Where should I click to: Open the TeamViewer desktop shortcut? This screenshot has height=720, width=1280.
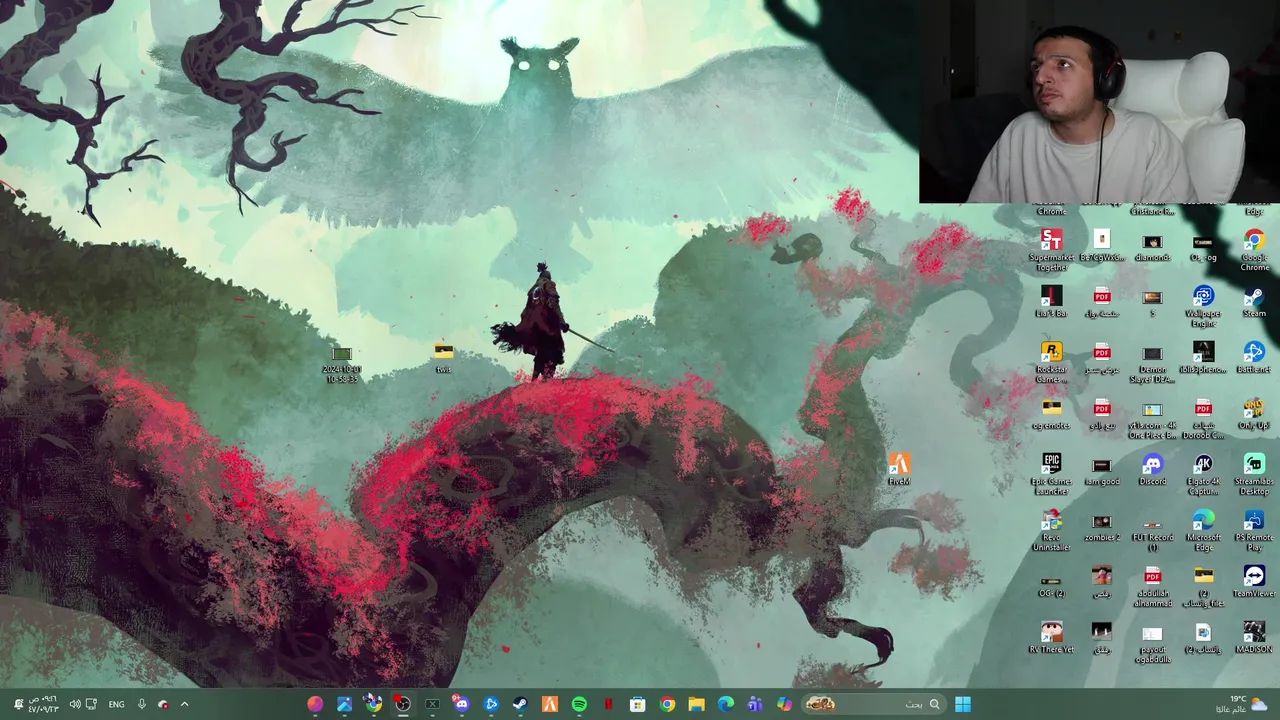pos(1254,580)
